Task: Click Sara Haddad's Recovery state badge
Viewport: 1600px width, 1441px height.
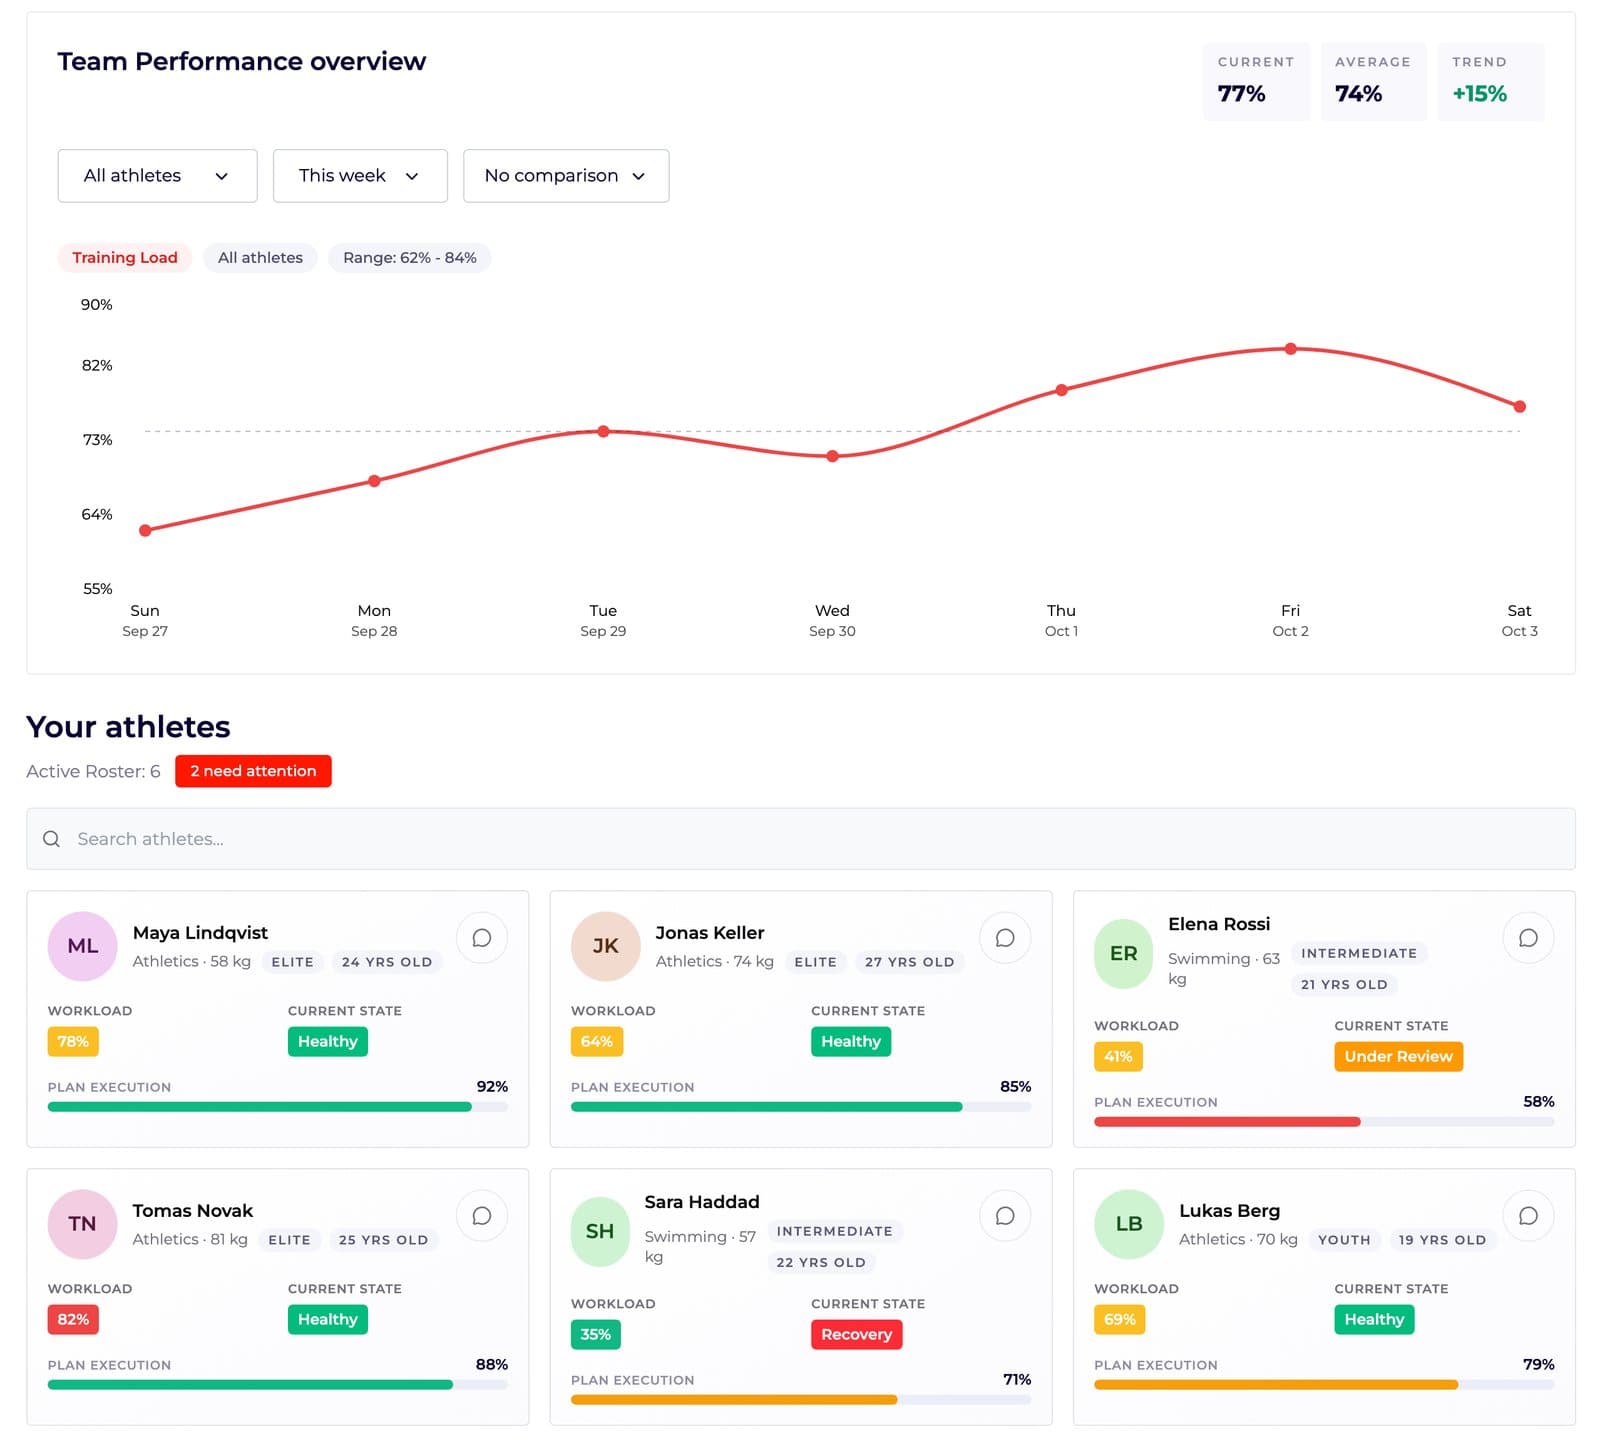Action: (x=856, y=1335)
